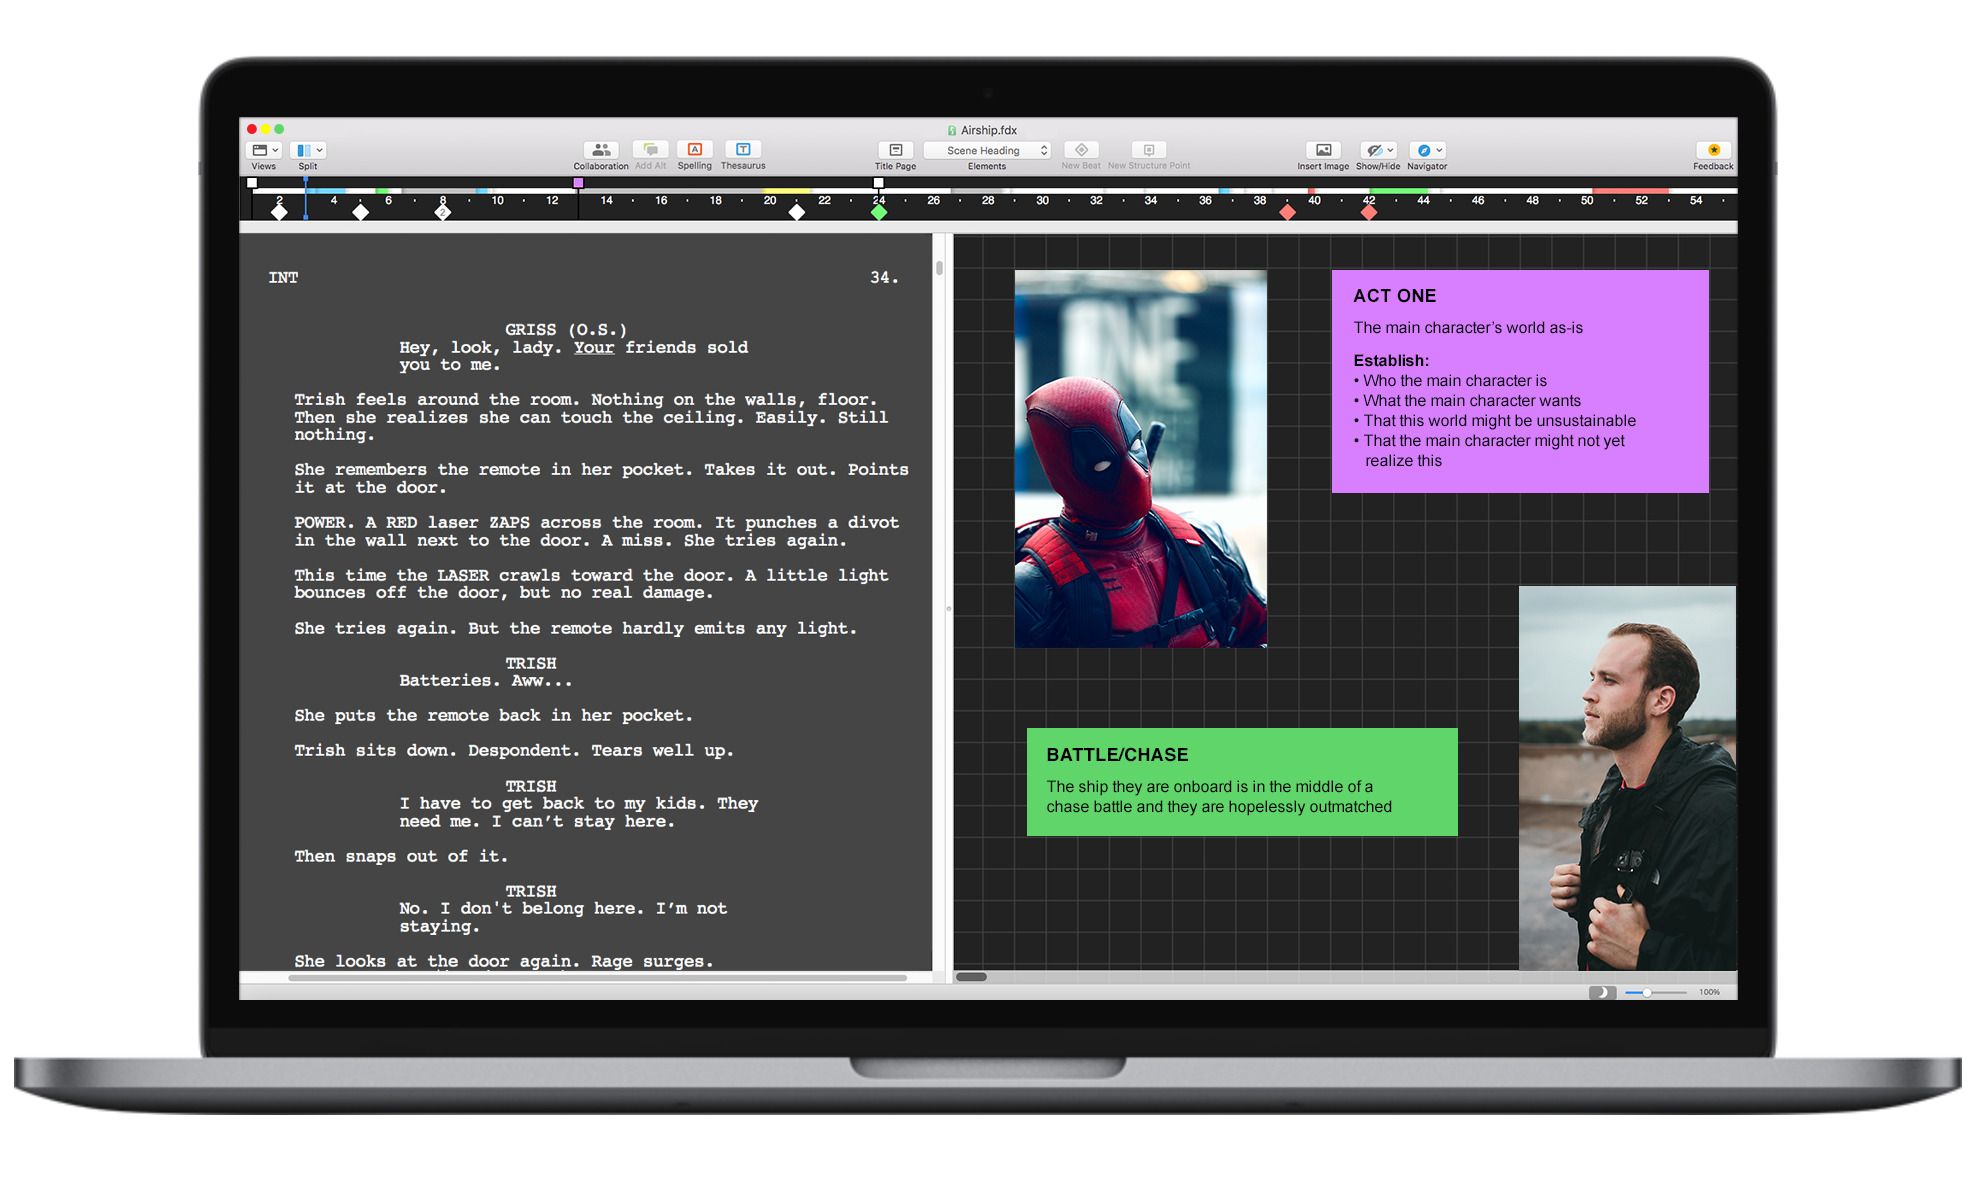Open the Thesaurus
The height and width of the screenshot is (1202, 1983).
(x=743, y=150)
